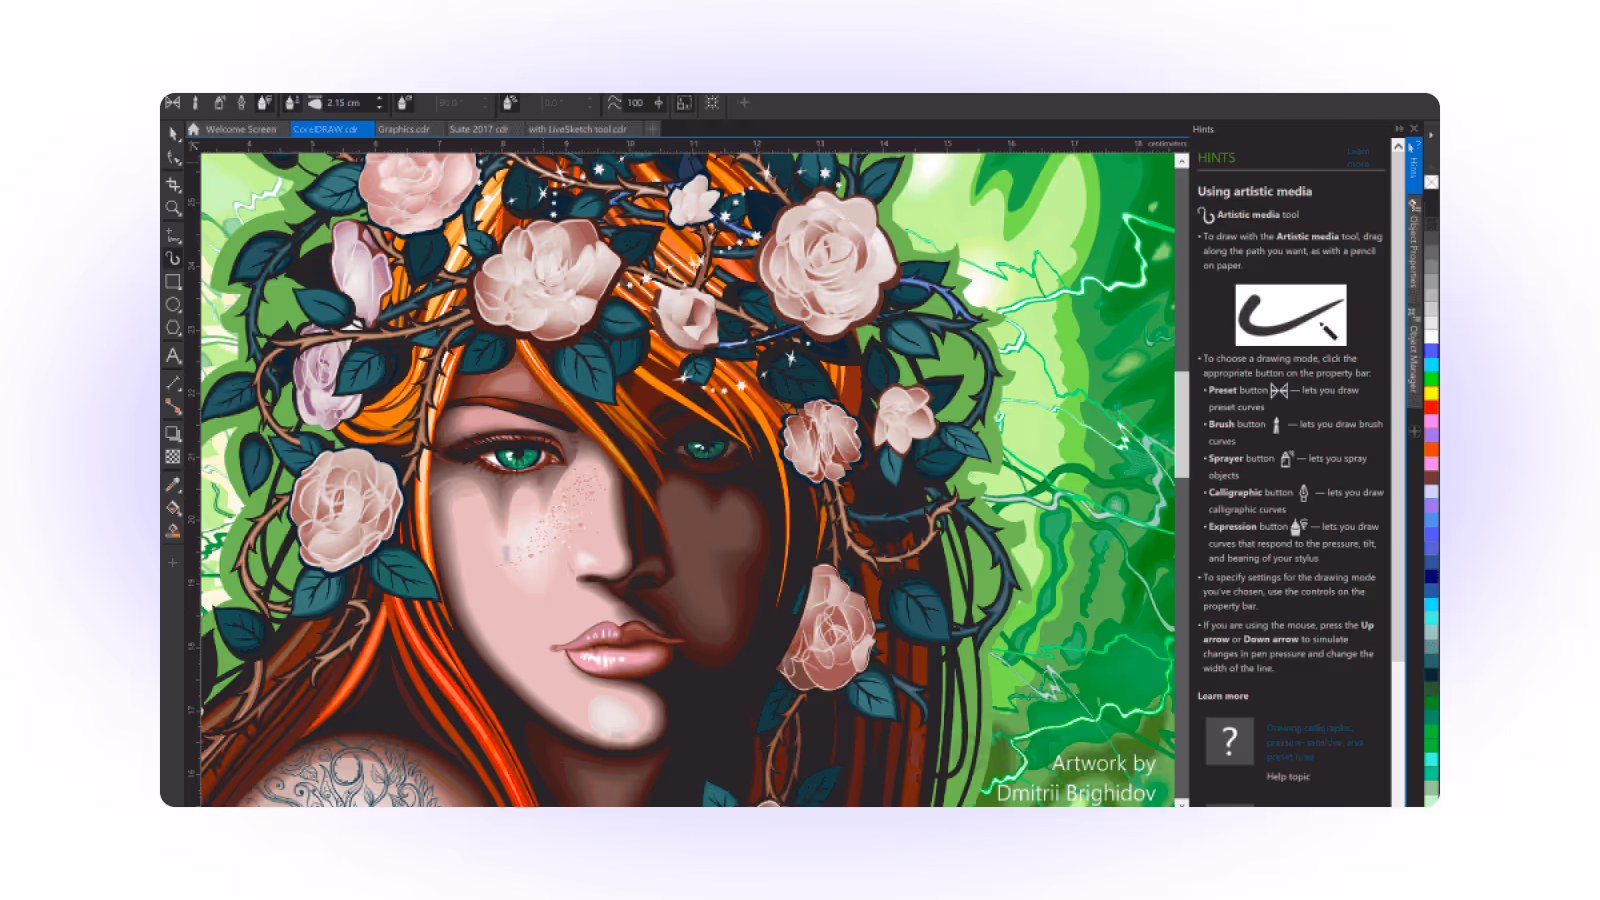Select the Sprayer mode button in property bar
The image size is (1600, 900).
[x=219, y=103]
